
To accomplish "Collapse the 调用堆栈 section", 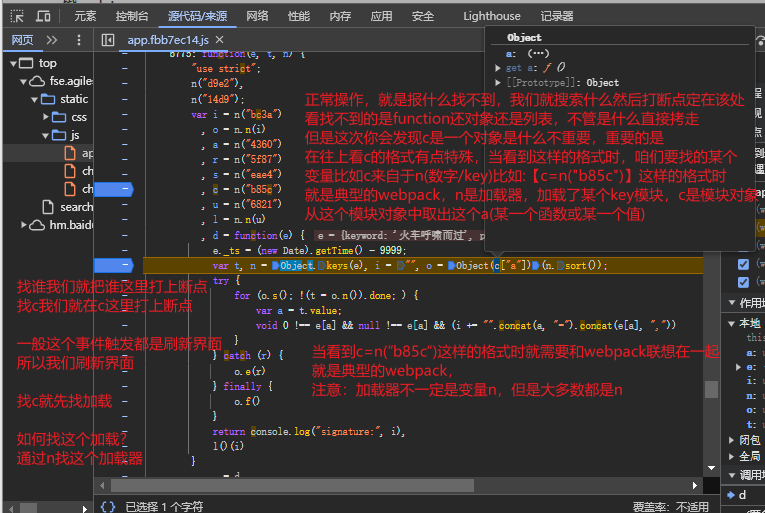I will tap(732, 474).
